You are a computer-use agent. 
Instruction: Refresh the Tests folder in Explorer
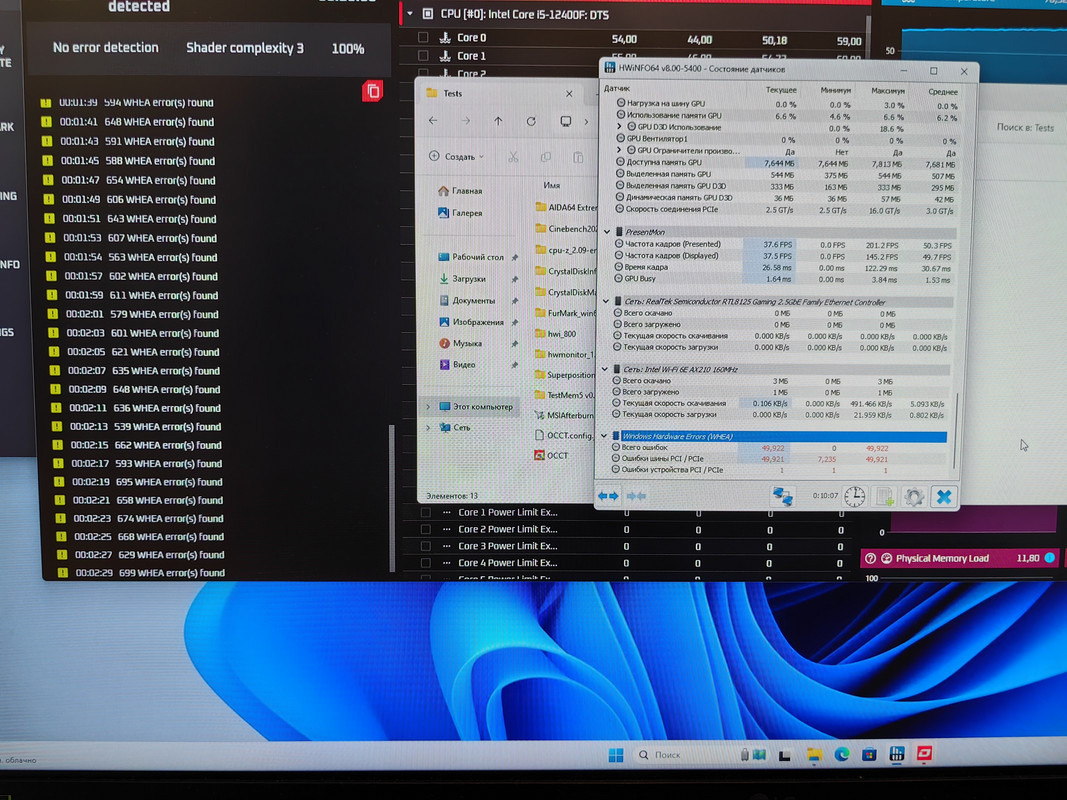[531, 121]
